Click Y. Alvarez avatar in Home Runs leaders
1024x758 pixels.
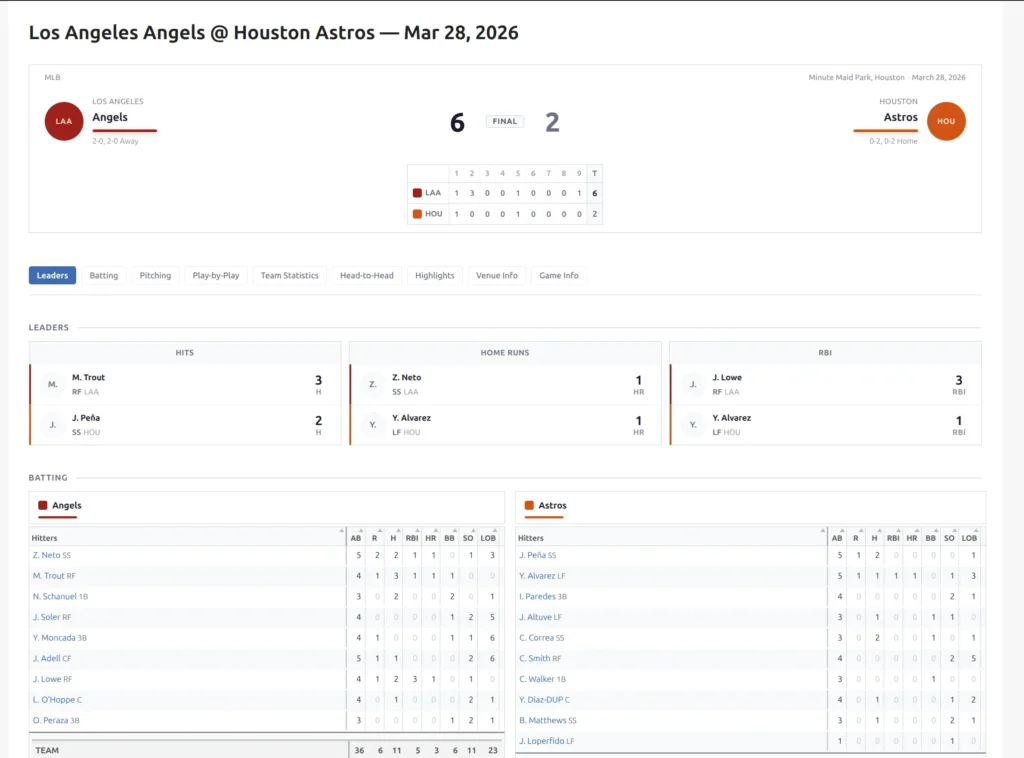(373, 425)
